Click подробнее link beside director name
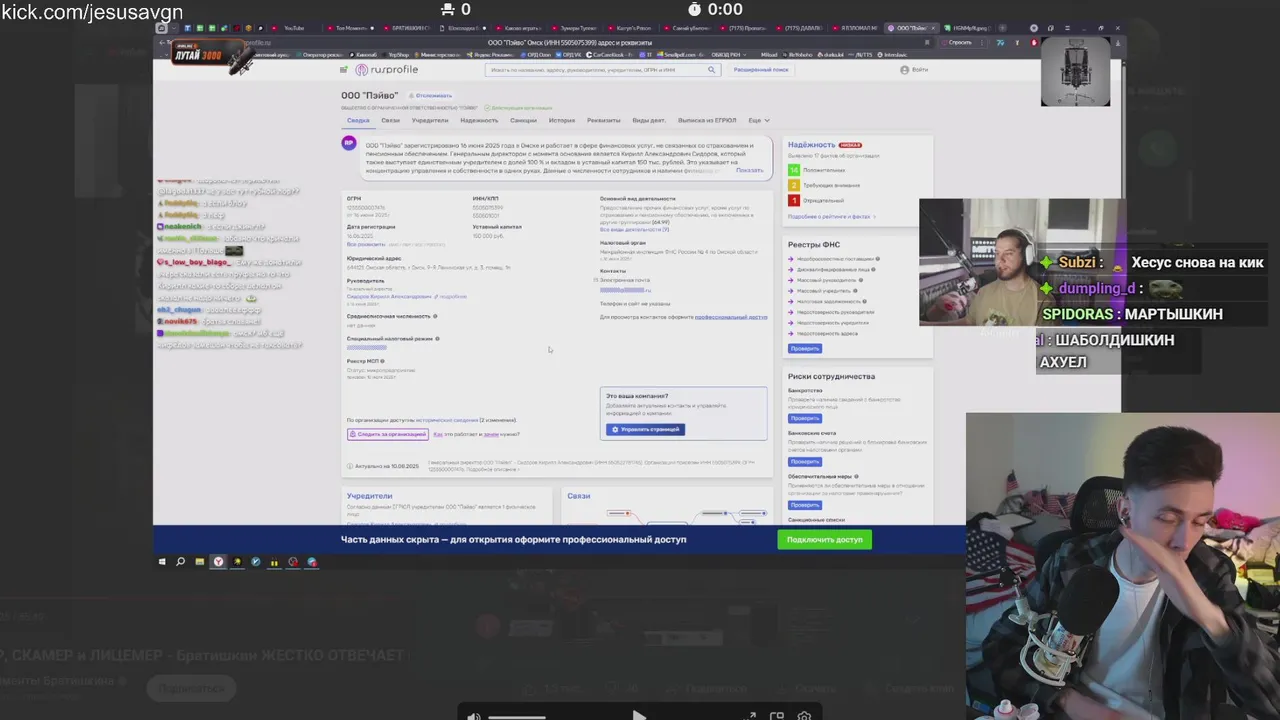This screenshot has height=720, width=1280. pyautogui.click(x=453, y=296)
